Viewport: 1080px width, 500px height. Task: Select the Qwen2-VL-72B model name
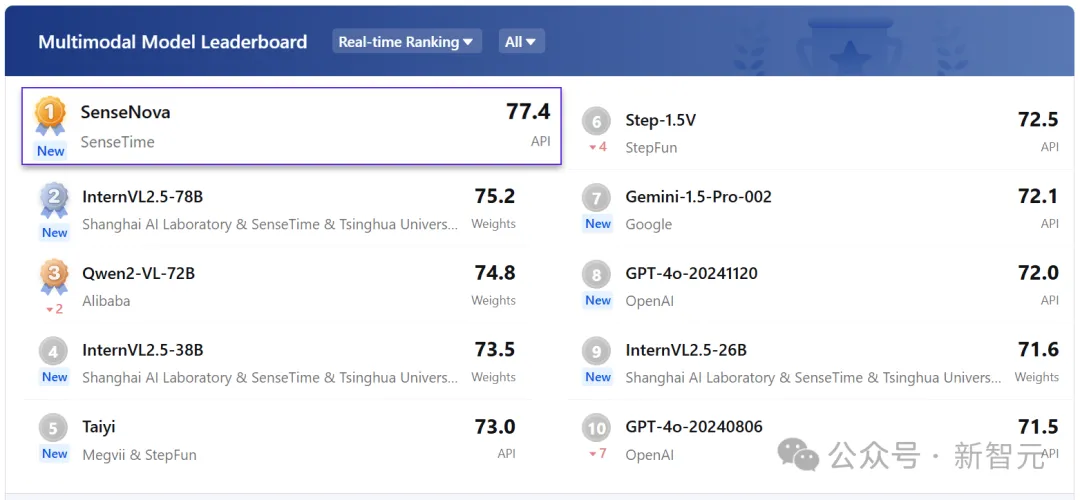tap(138, 273)
